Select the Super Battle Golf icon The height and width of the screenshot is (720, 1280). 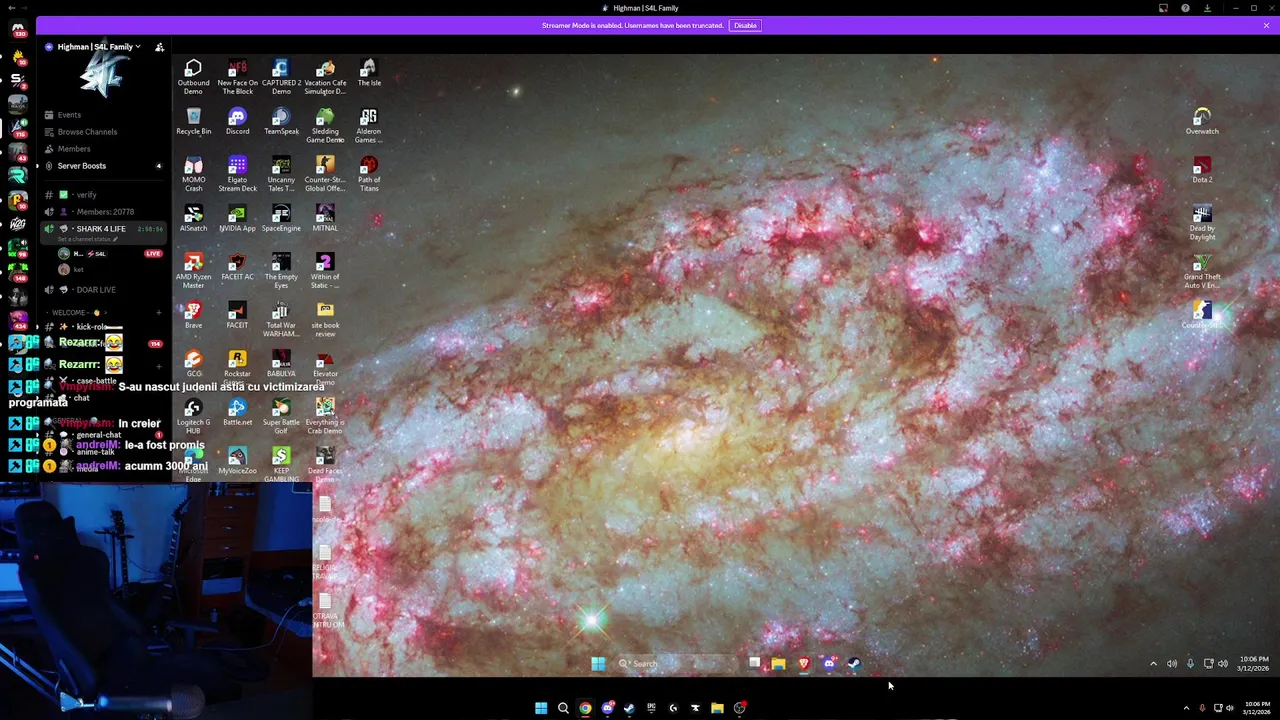pos(281,417)
